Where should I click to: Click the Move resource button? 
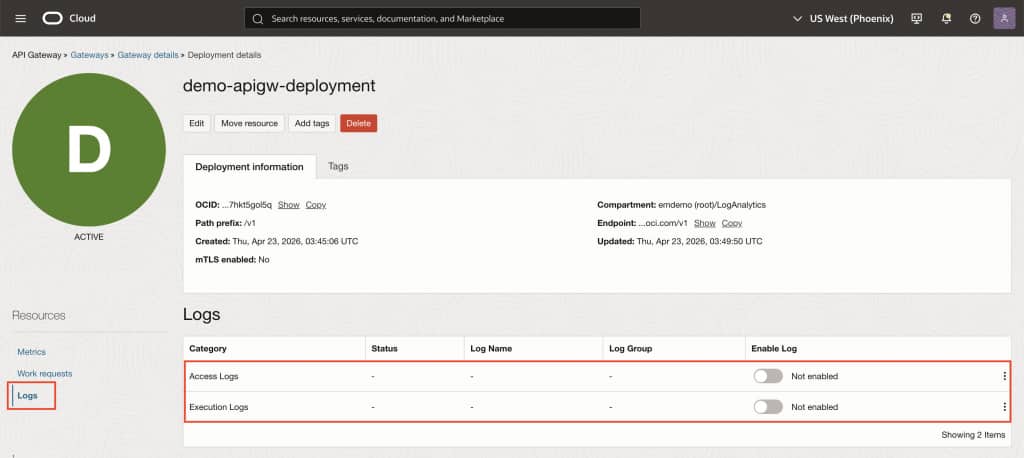tap(249, 123)
